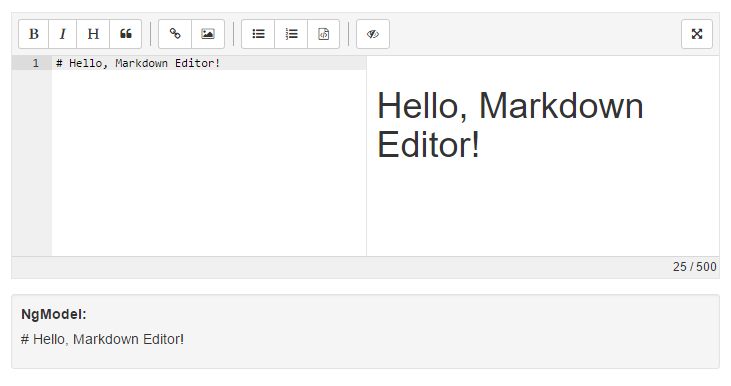This screenshot has height=386, width=731.
Task: Click line 1 in the code editor
Action: click(209, 63)
